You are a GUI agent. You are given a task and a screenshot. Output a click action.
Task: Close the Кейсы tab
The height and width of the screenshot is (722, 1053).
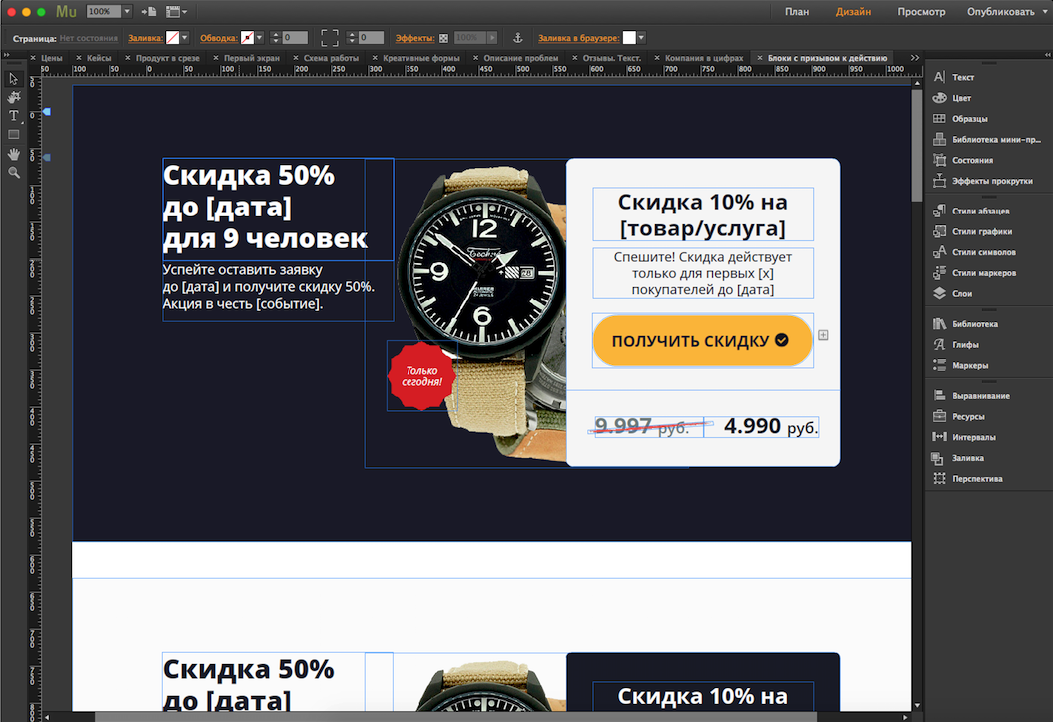(79, 58)
